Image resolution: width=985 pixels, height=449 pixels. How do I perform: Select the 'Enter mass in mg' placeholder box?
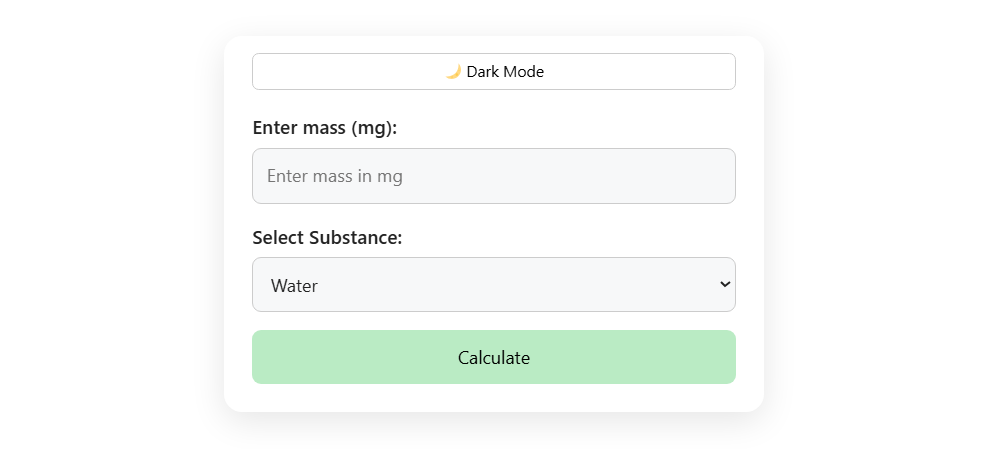coord(494,176)
